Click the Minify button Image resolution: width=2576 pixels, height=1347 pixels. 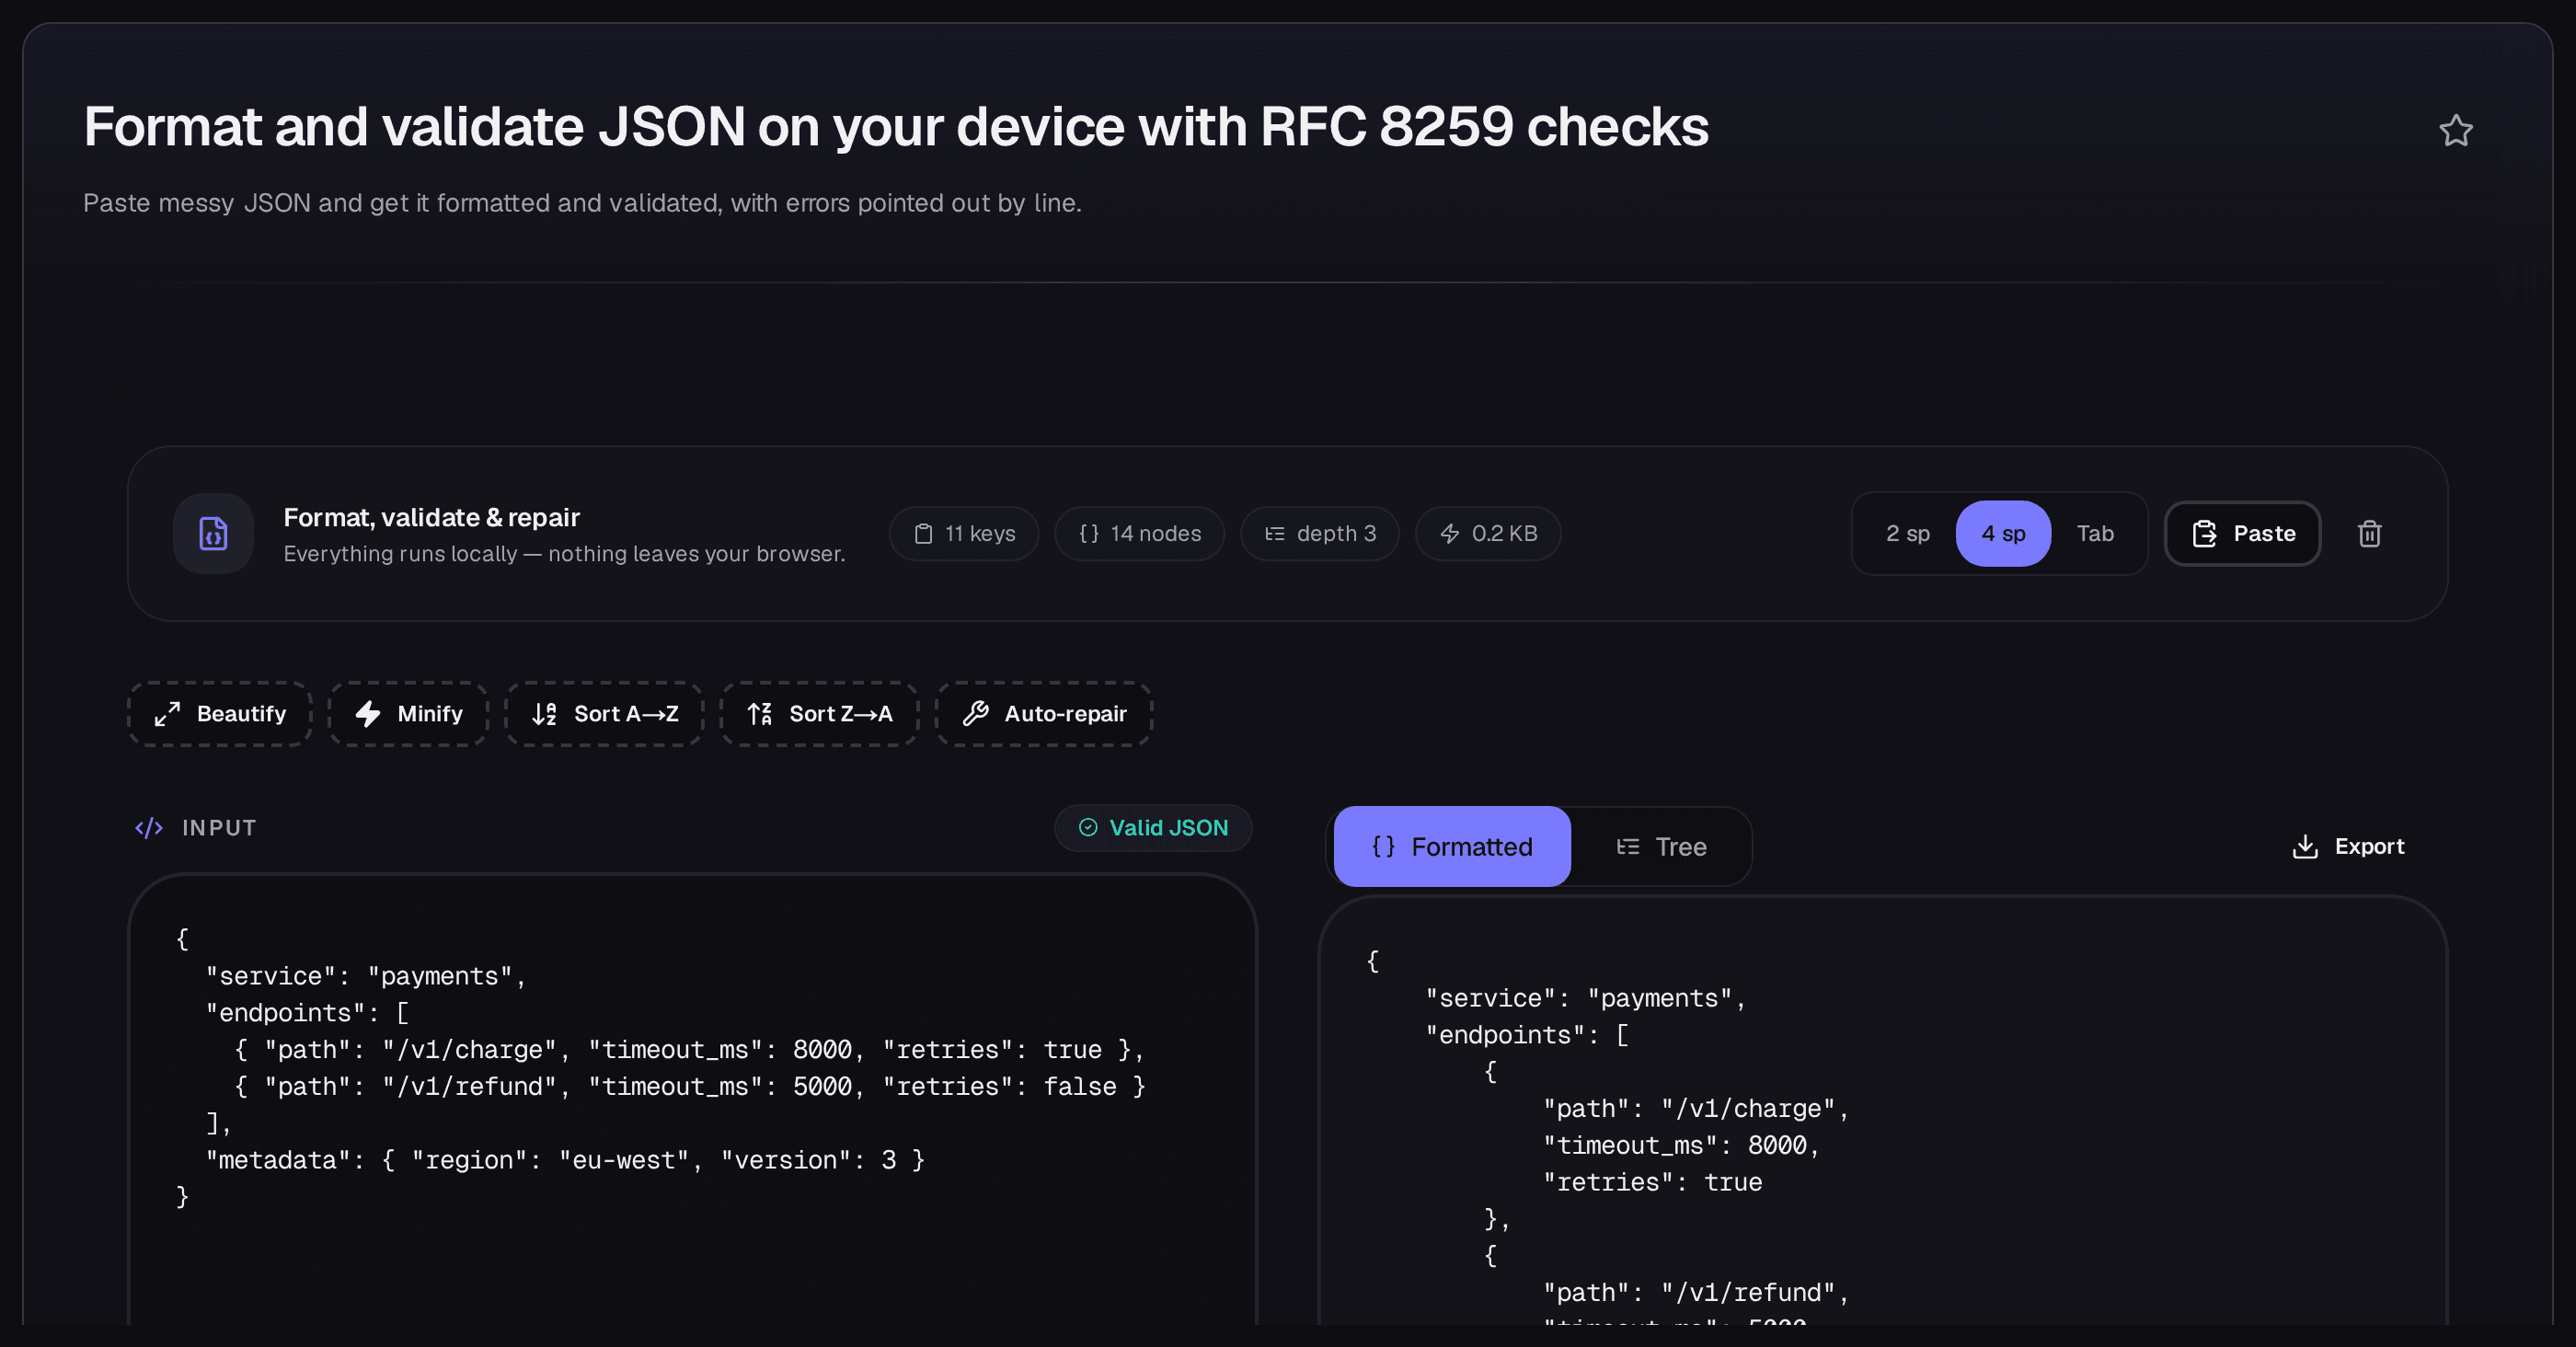point(408,714)
